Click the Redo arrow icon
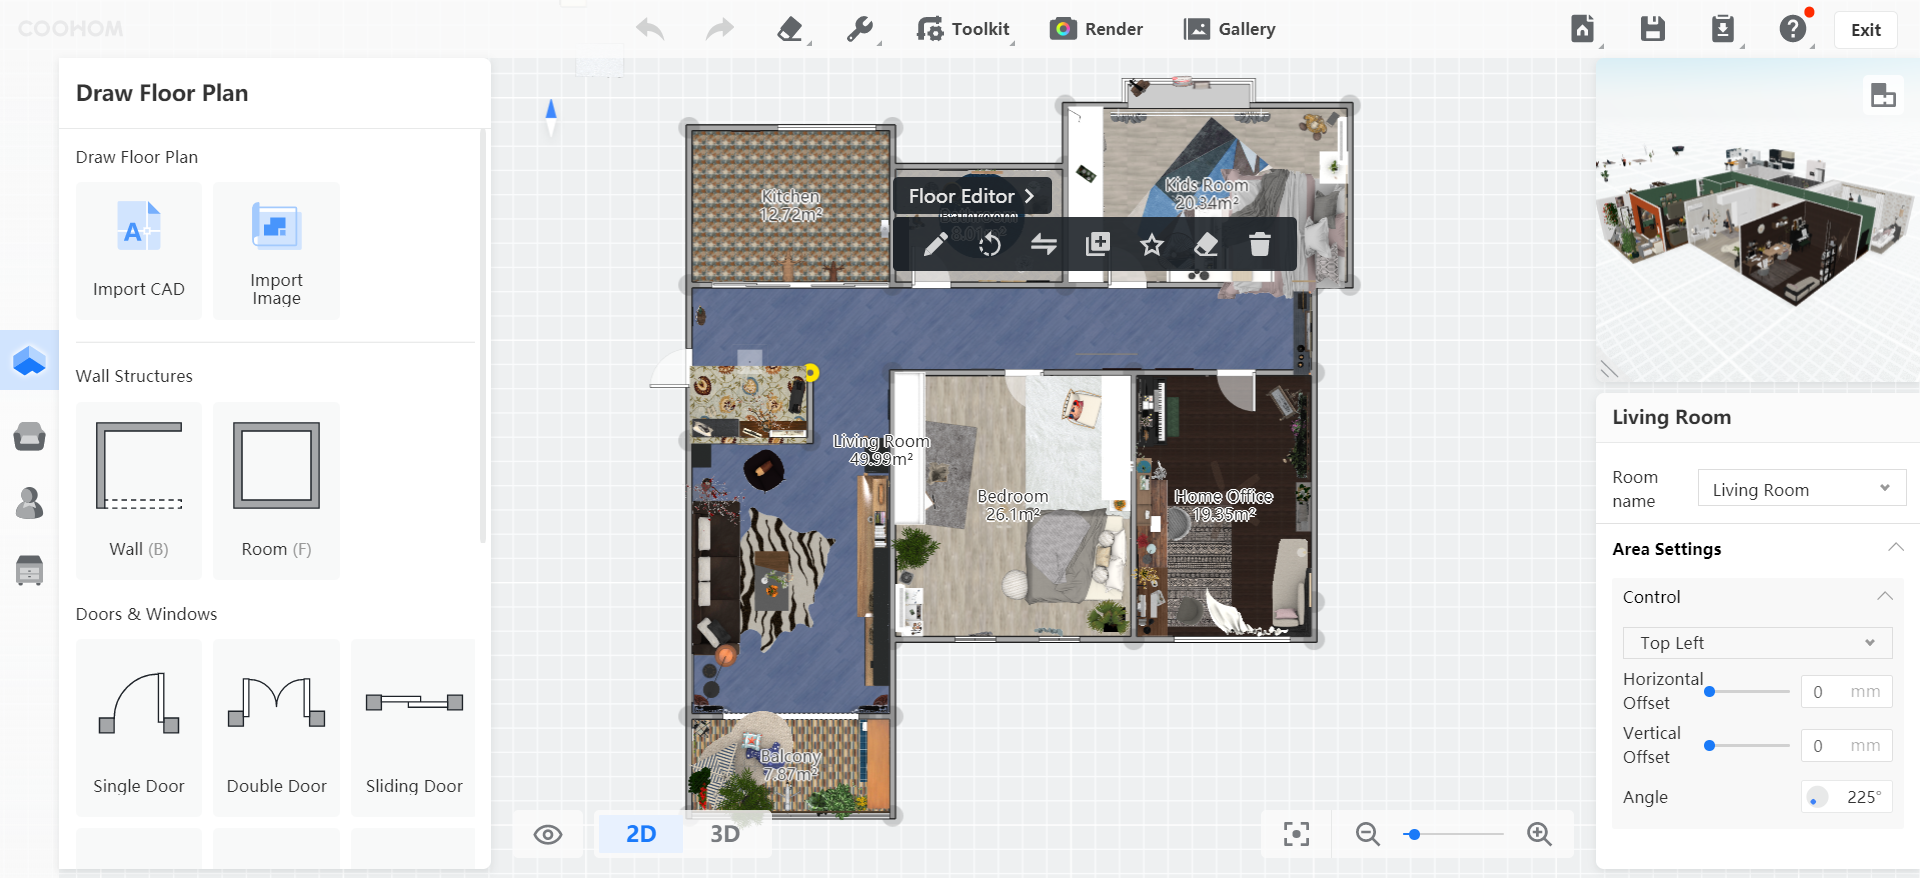1920x878 pixels. (719, 29)
